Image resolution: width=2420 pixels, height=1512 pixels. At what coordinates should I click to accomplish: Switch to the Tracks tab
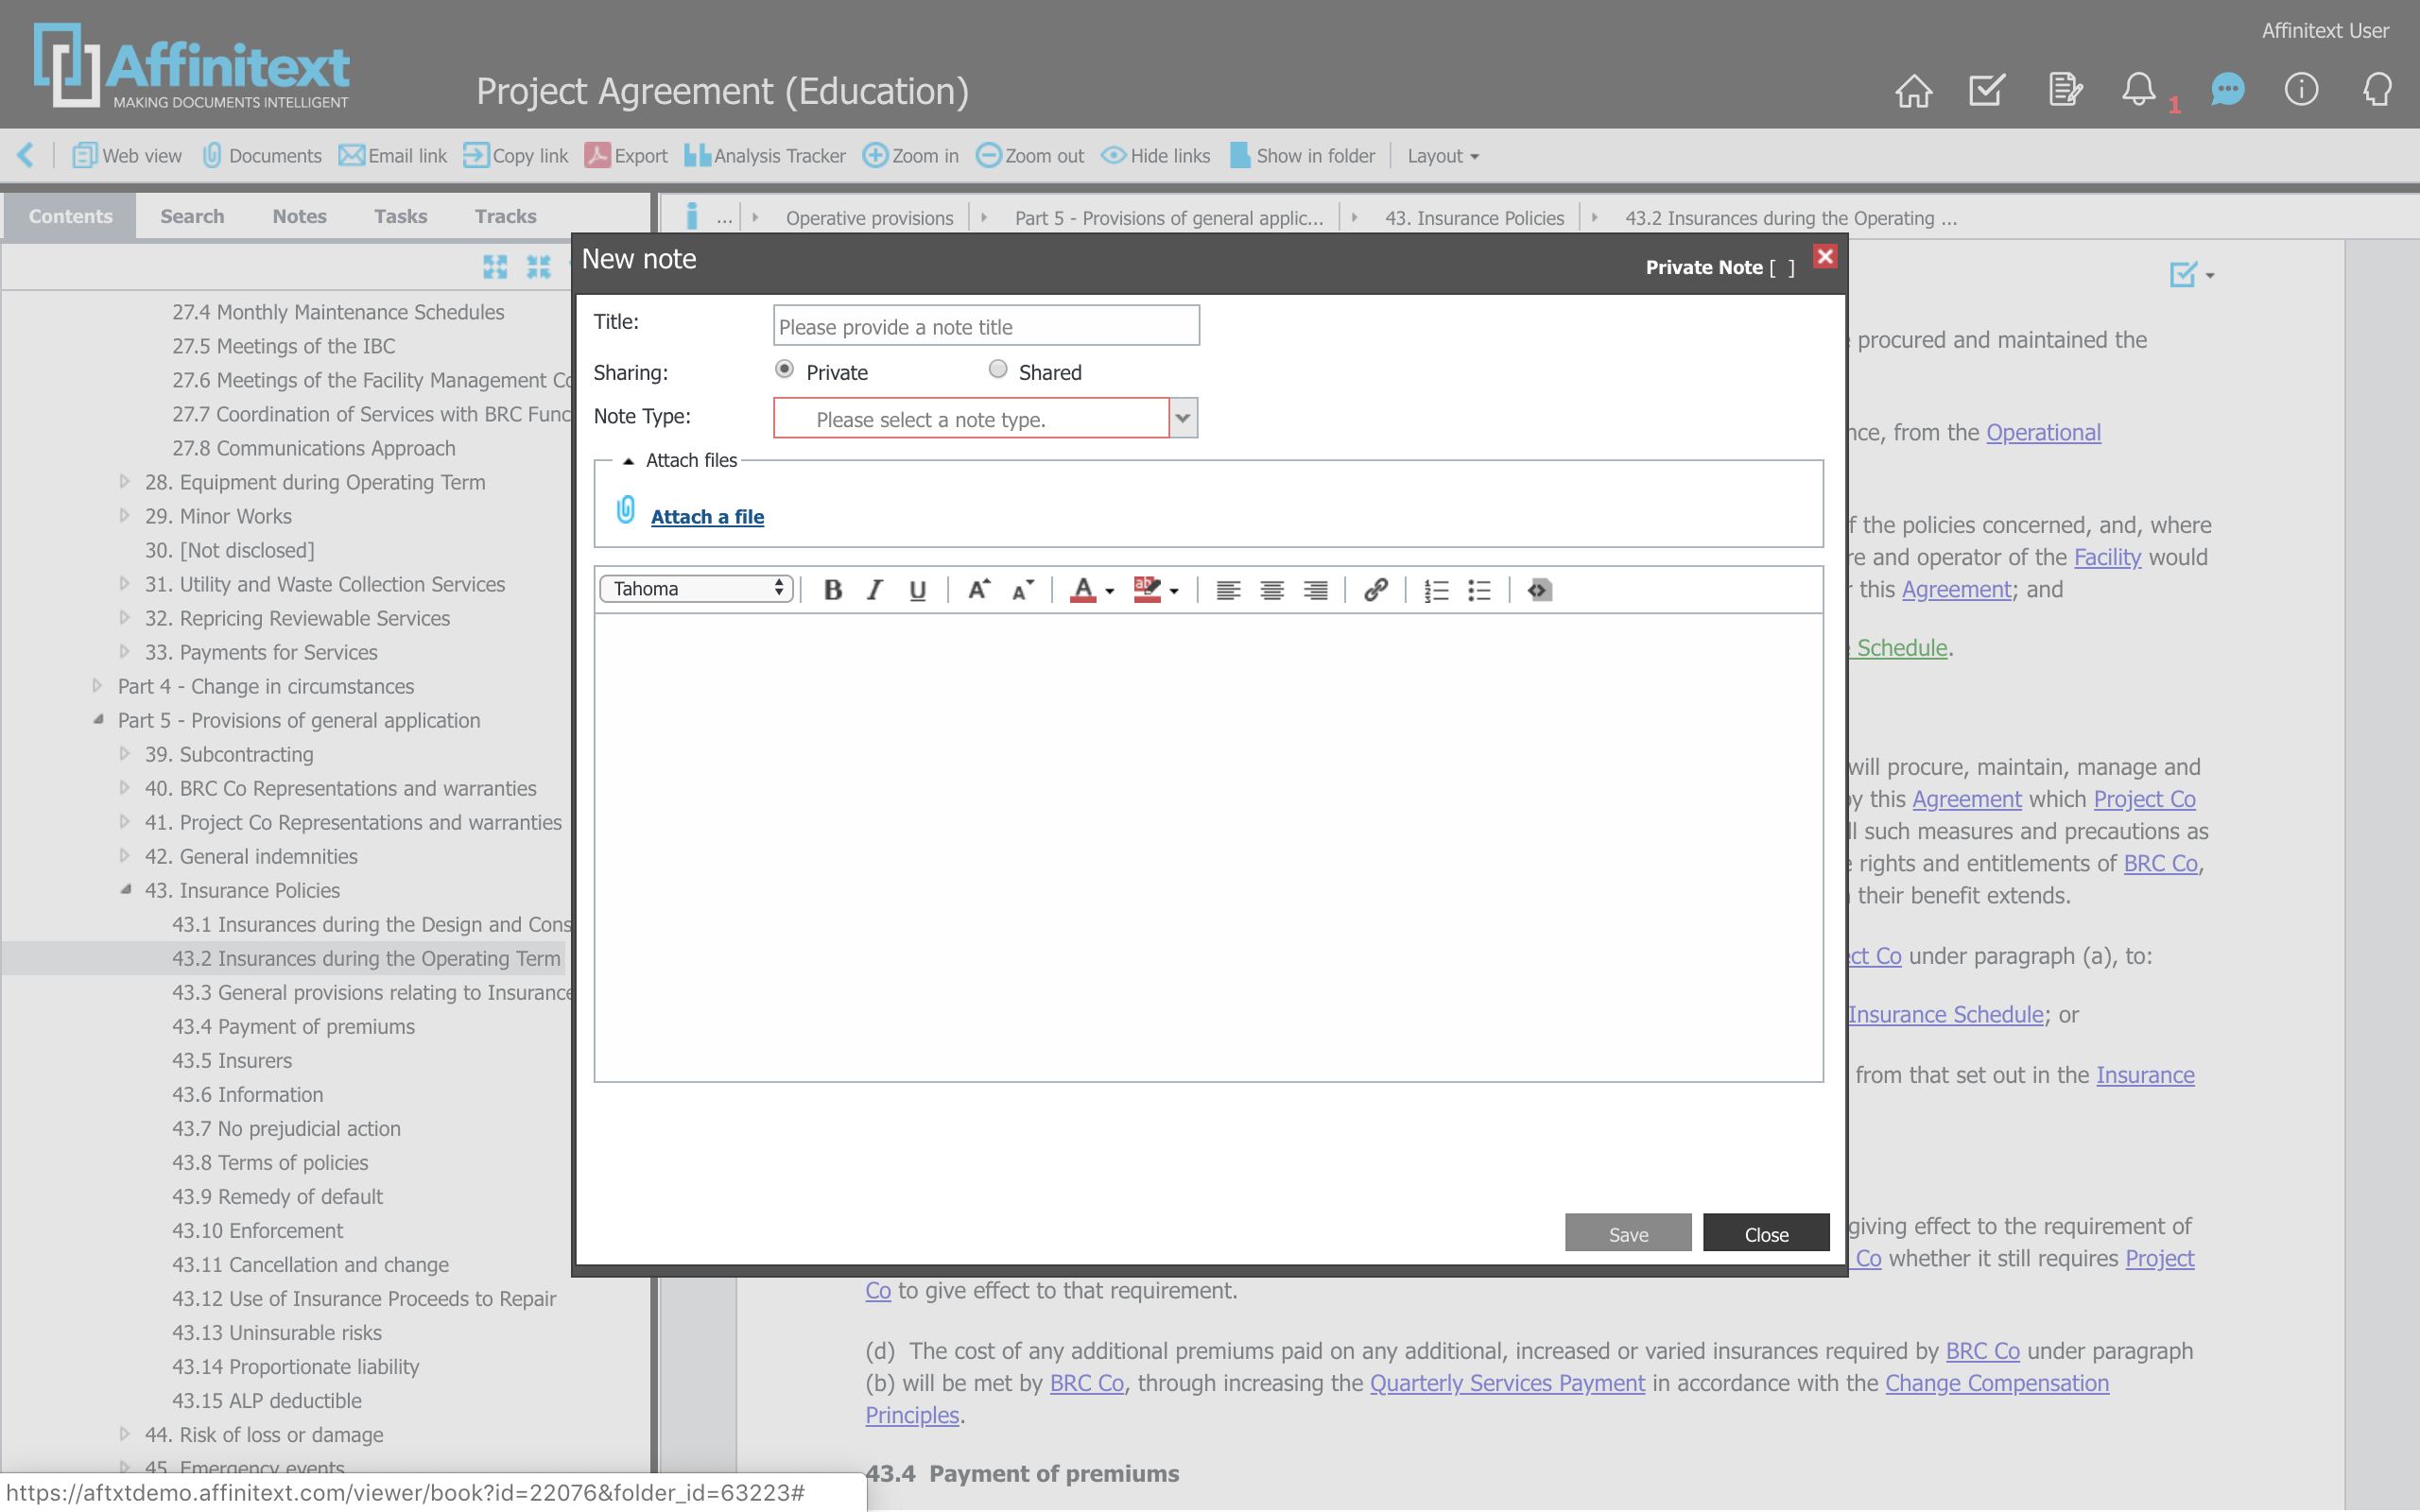(x=505, y=216)
